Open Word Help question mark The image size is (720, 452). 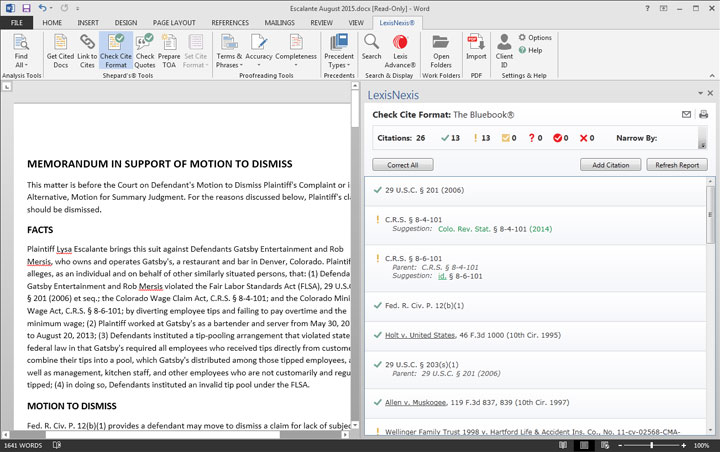(647, 8)
